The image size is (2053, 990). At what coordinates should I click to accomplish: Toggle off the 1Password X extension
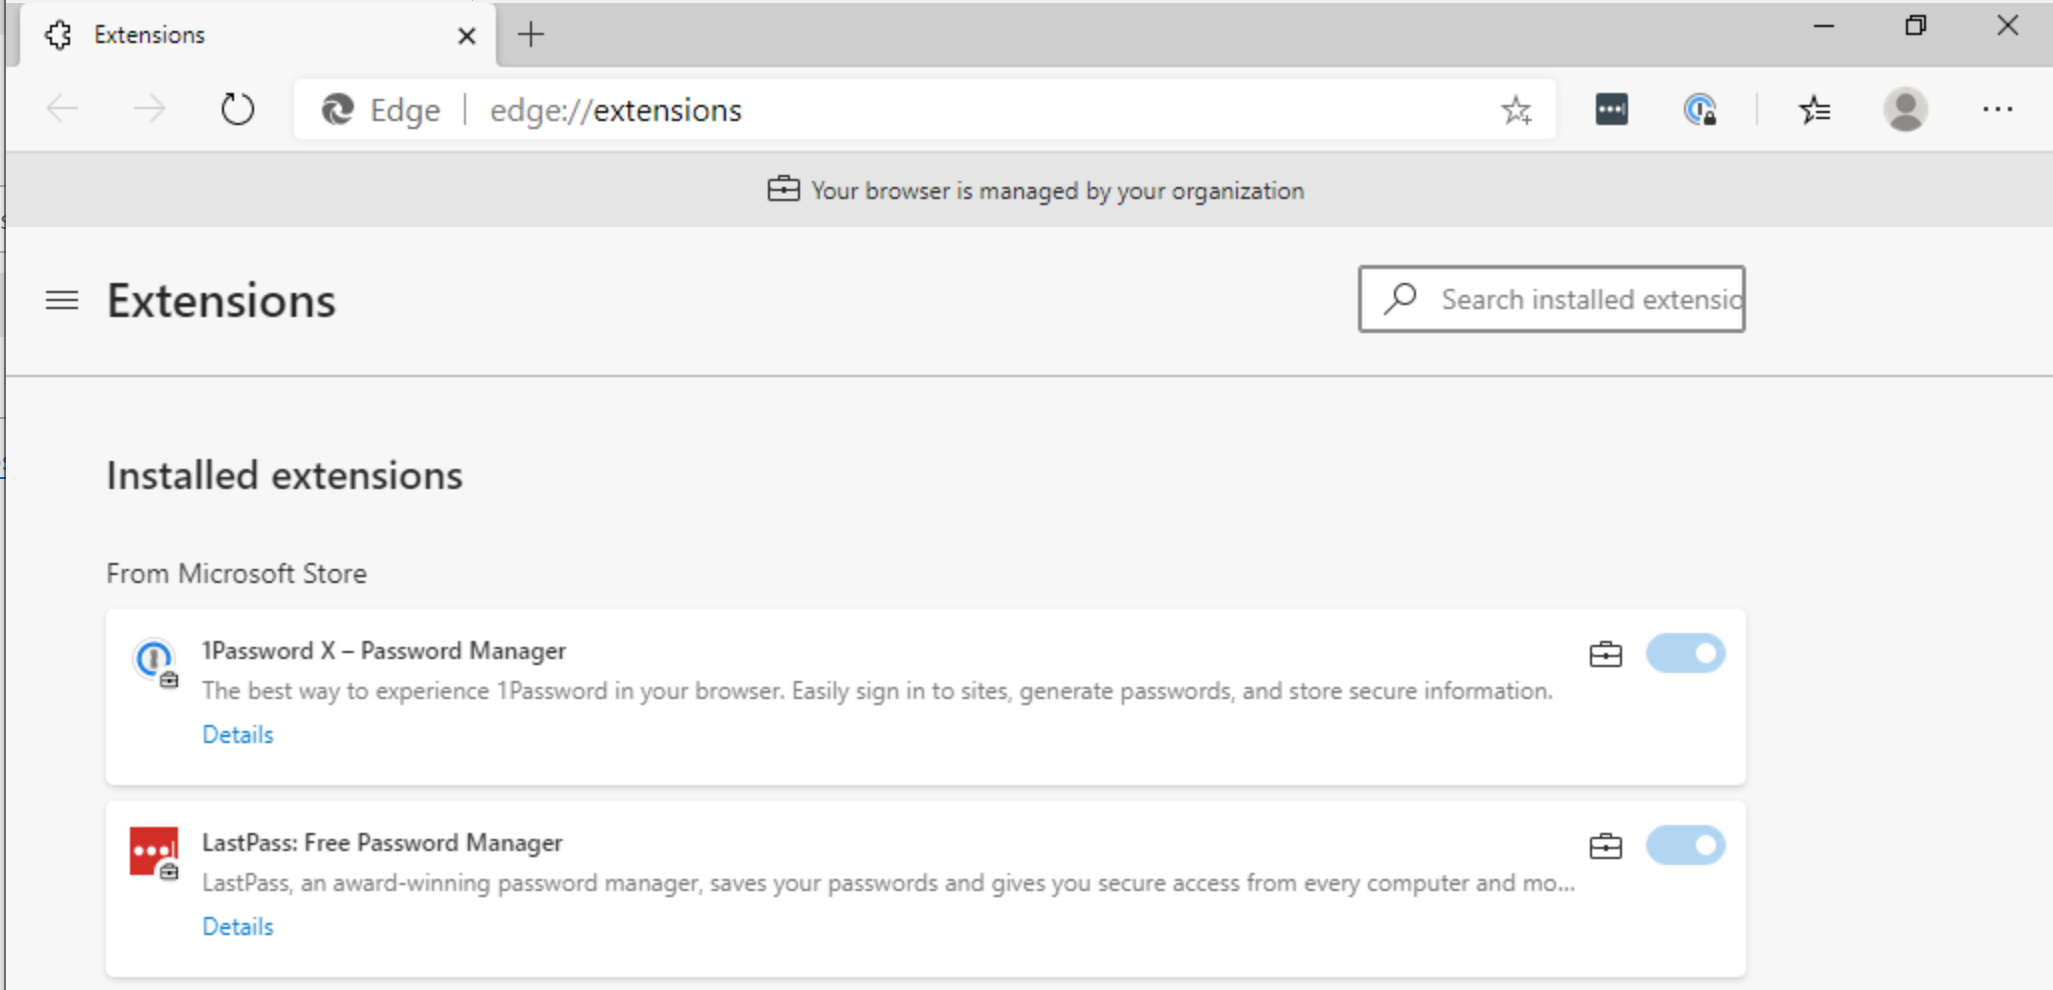pos(1685,654)
